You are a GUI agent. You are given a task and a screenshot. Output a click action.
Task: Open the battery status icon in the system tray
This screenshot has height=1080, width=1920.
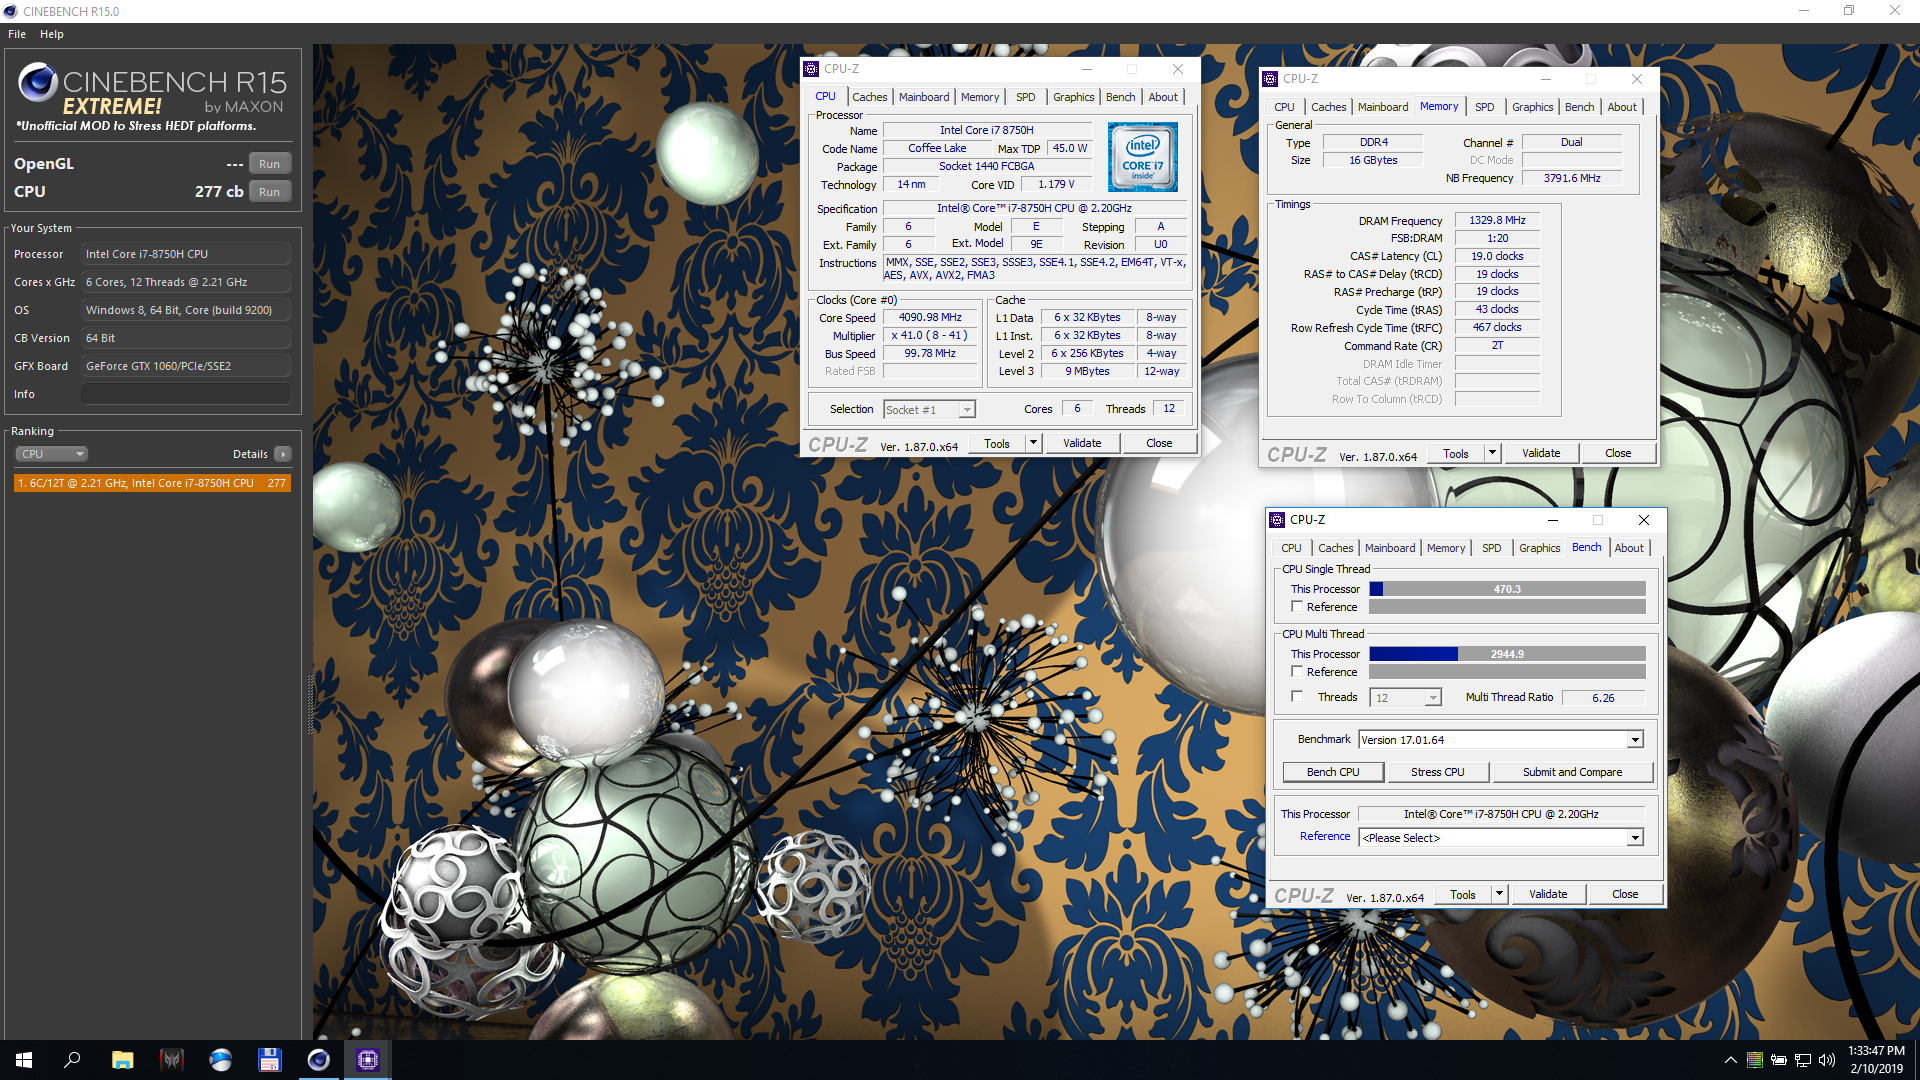1779,1060
